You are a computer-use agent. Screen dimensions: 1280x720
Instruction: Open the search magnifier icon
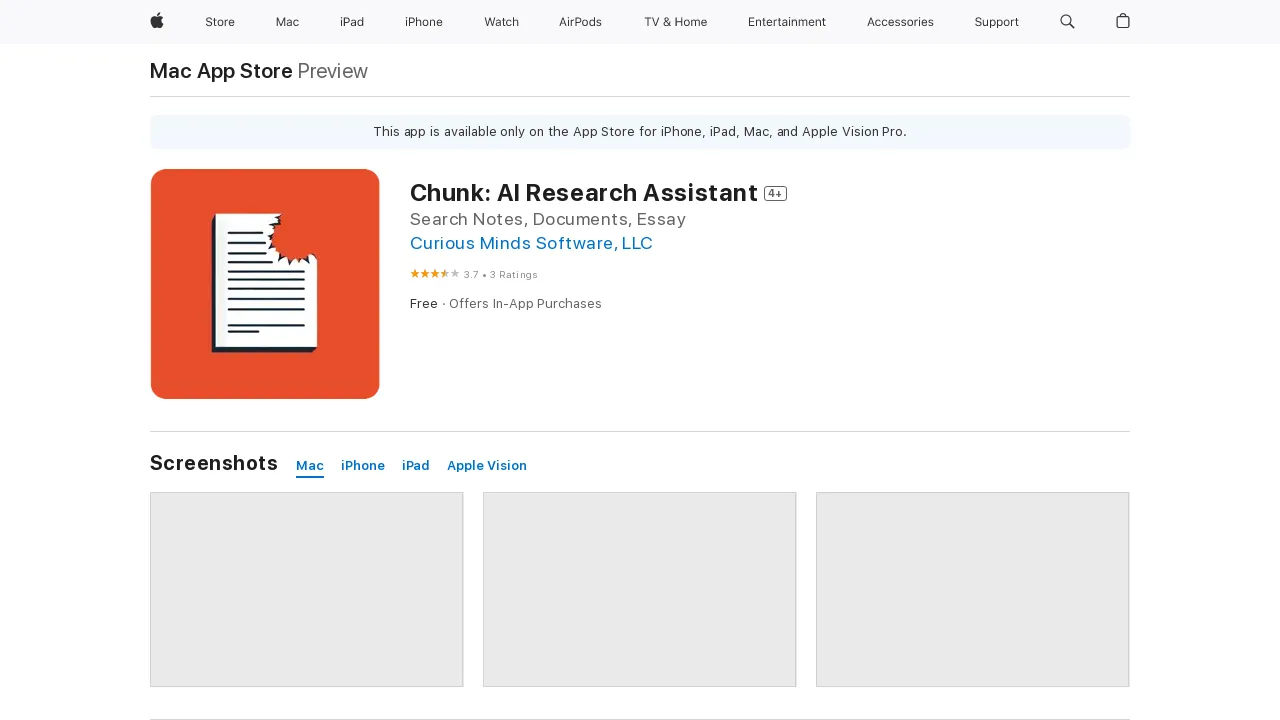[x=1067, y=21]
